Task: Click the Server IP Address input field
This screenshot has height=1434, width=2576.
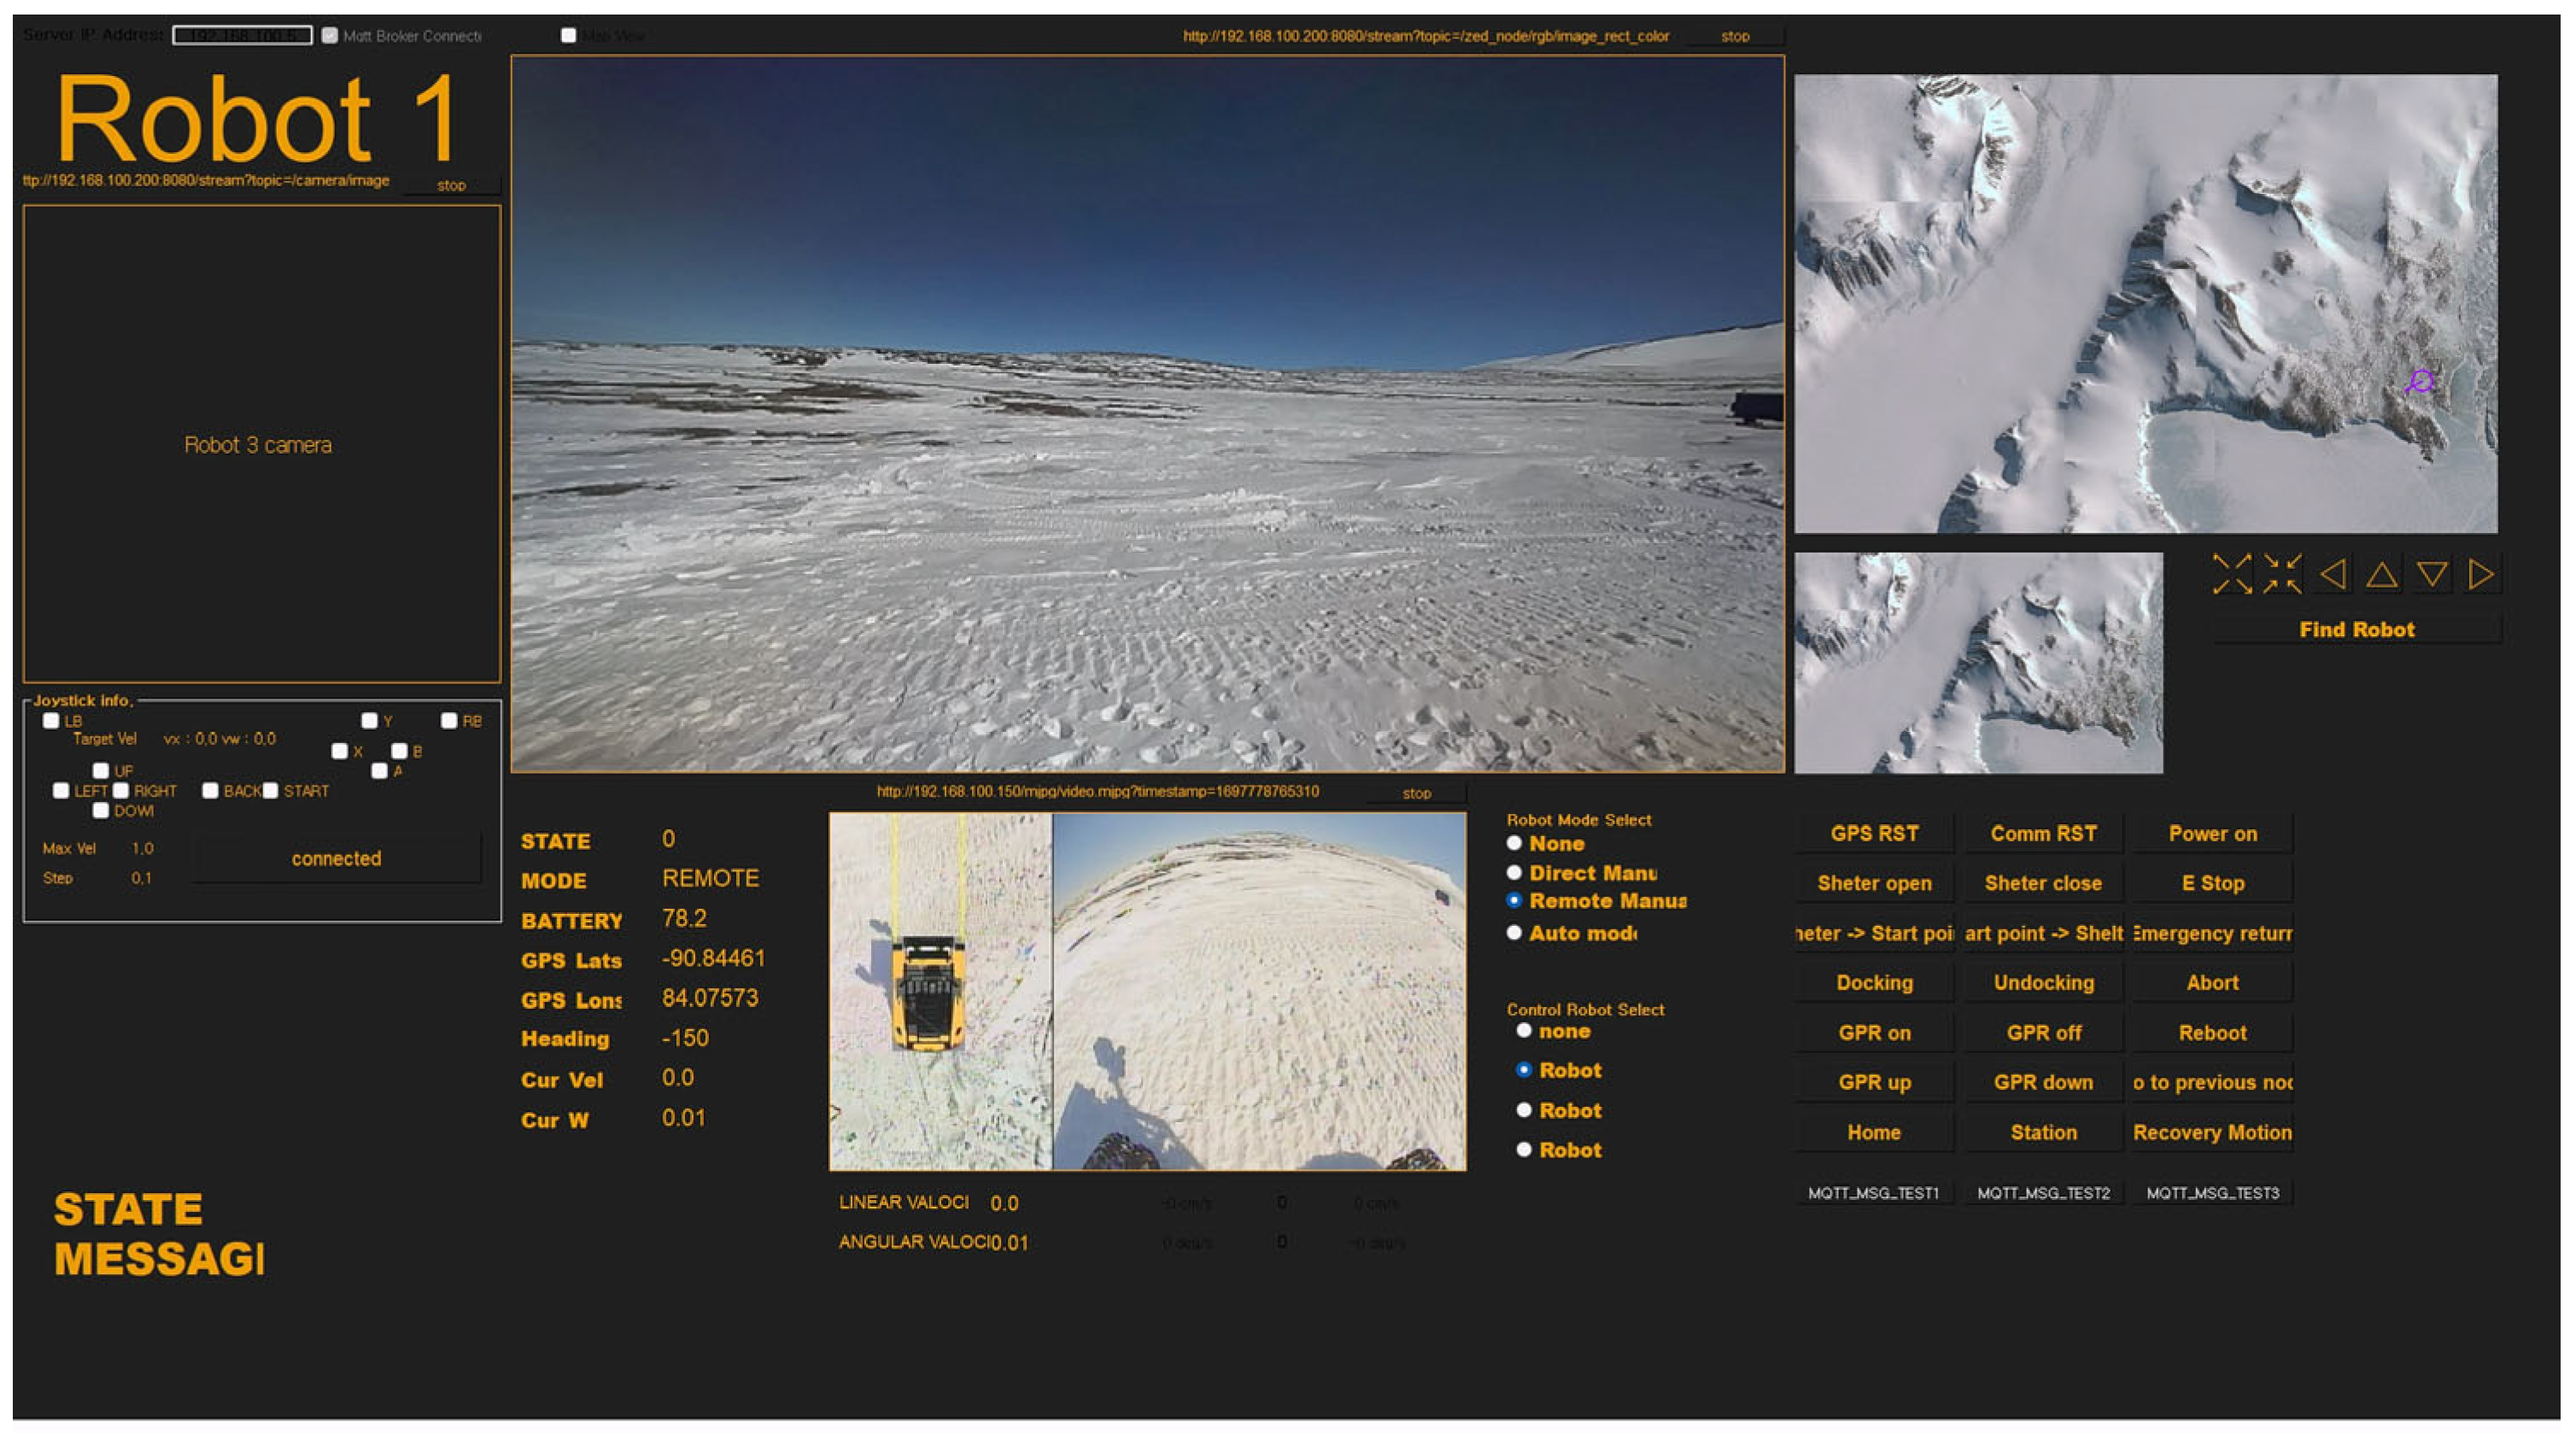Action: pyautogui.click(x=242, y=35)
